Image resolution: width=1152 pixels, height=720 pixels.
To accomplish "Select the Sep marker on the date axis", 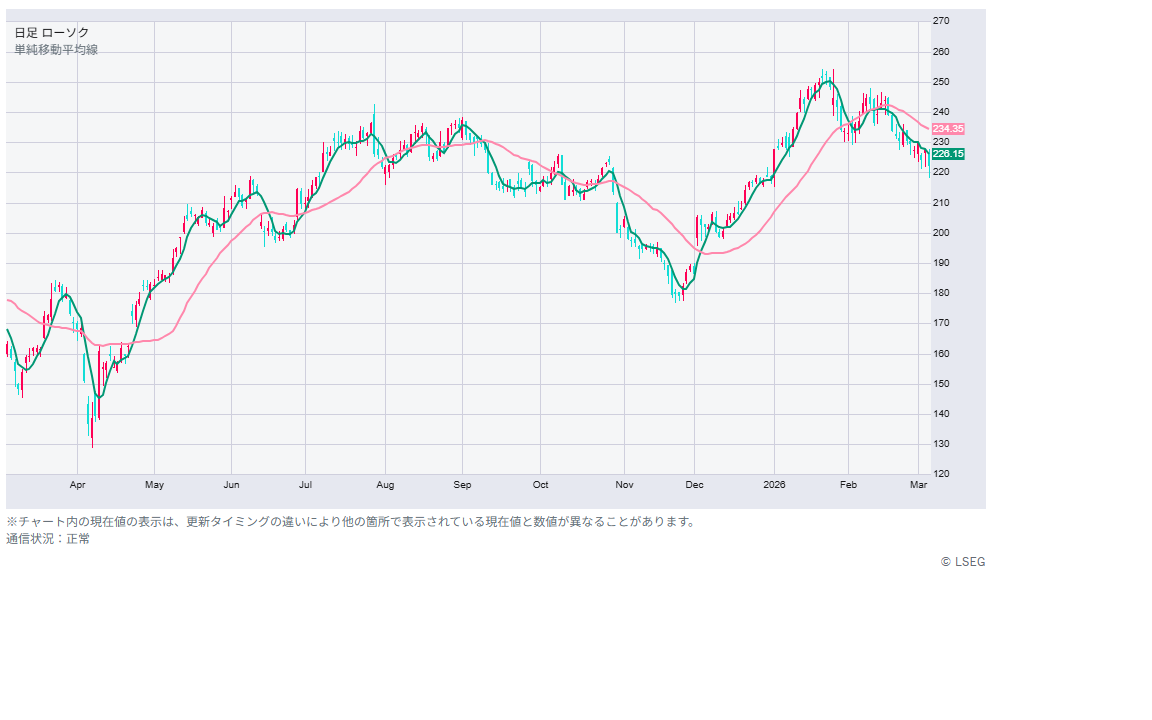I will point(462,485).
